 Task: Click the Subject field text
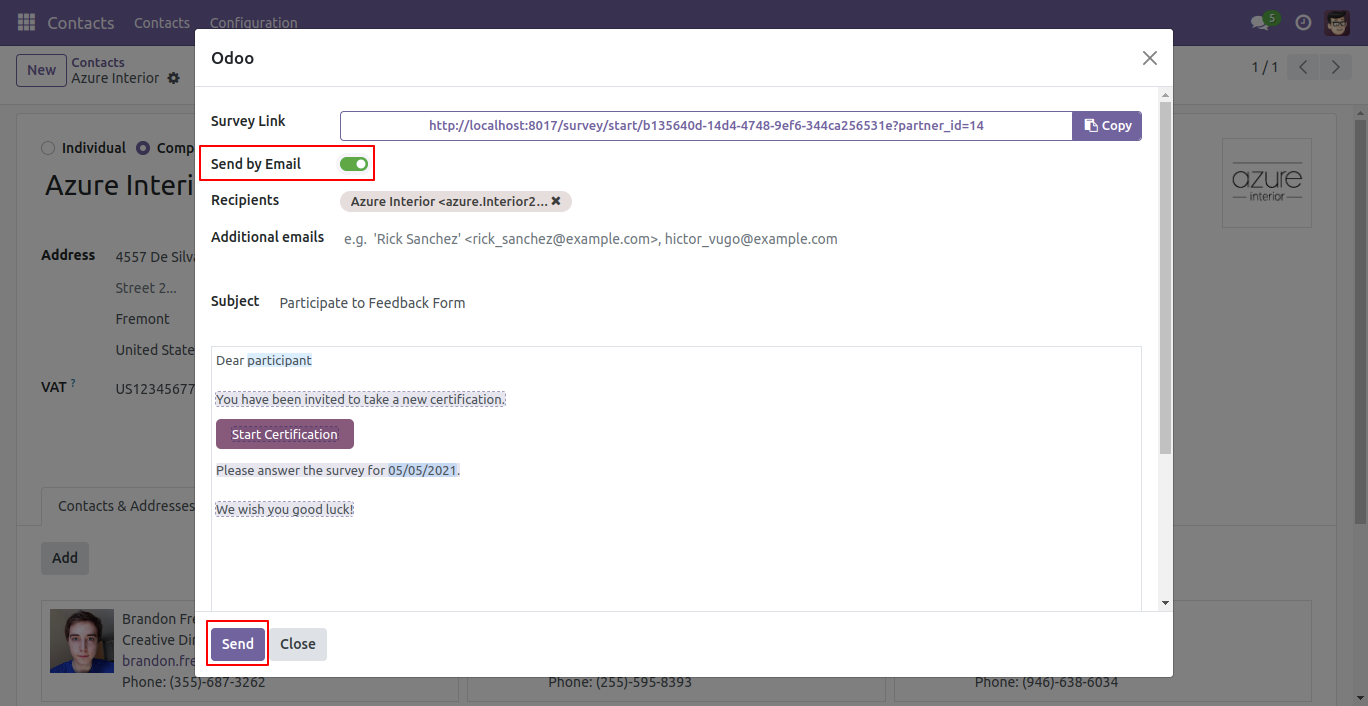point(372,303)
